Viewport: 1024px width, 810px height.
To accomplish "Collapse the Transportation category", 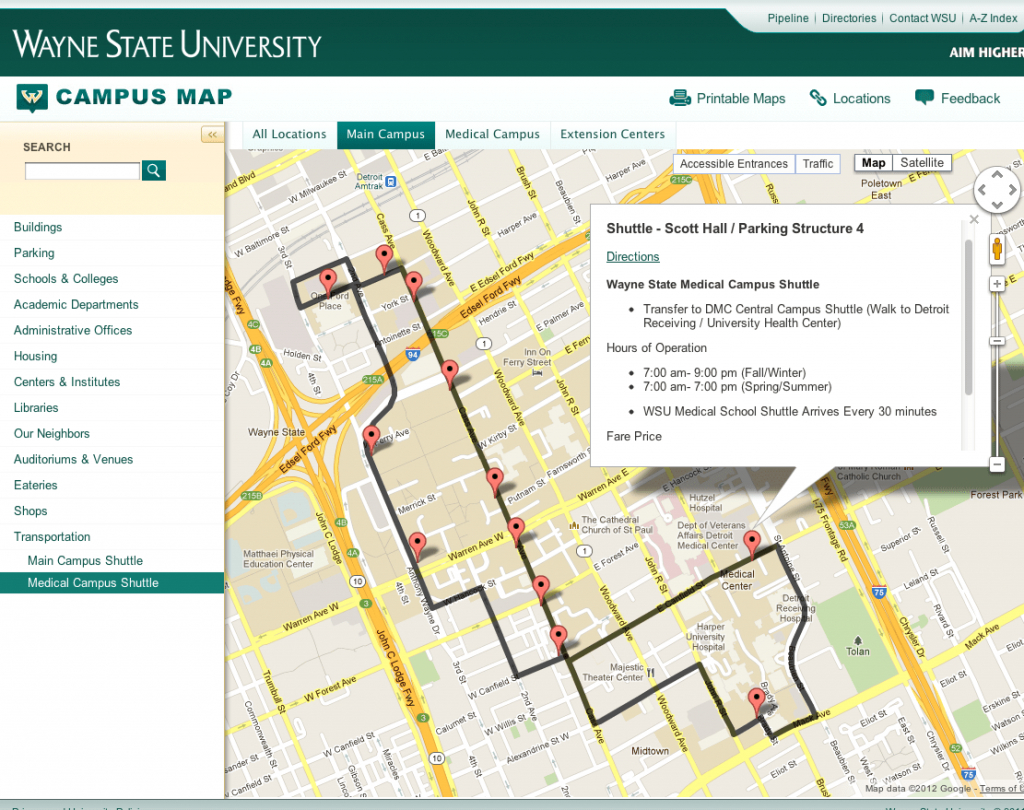I will (x=52, y=537).
